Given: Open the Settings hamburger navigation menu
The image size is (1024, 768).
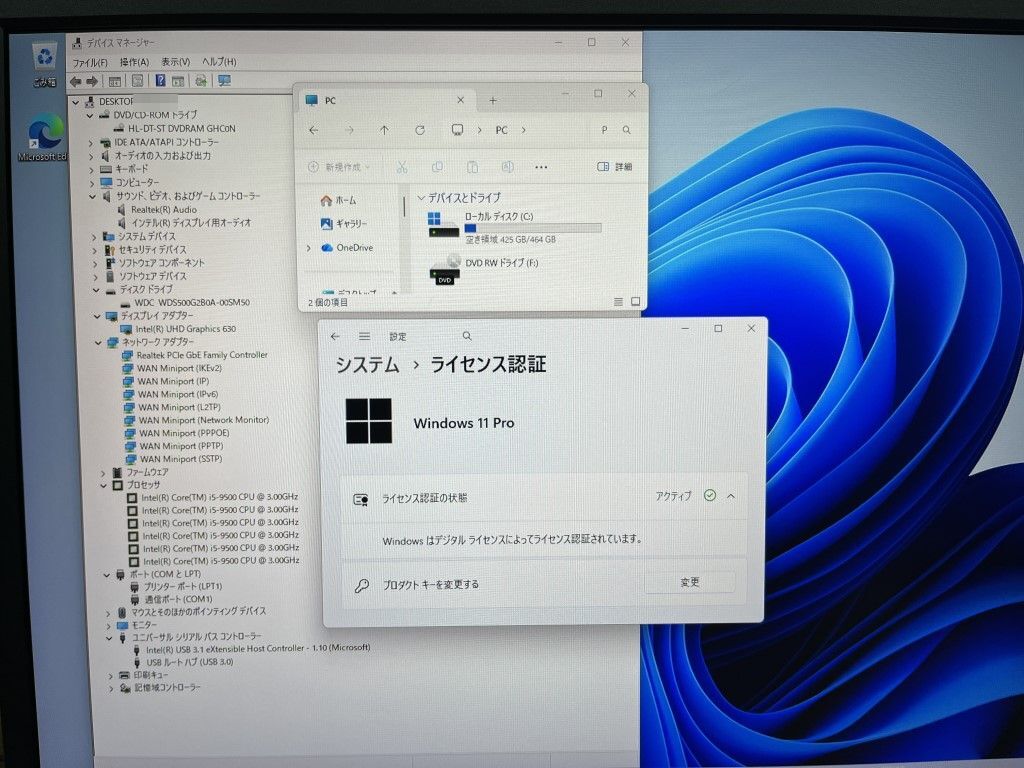Looking at the screenshot, I should [364, 336].
